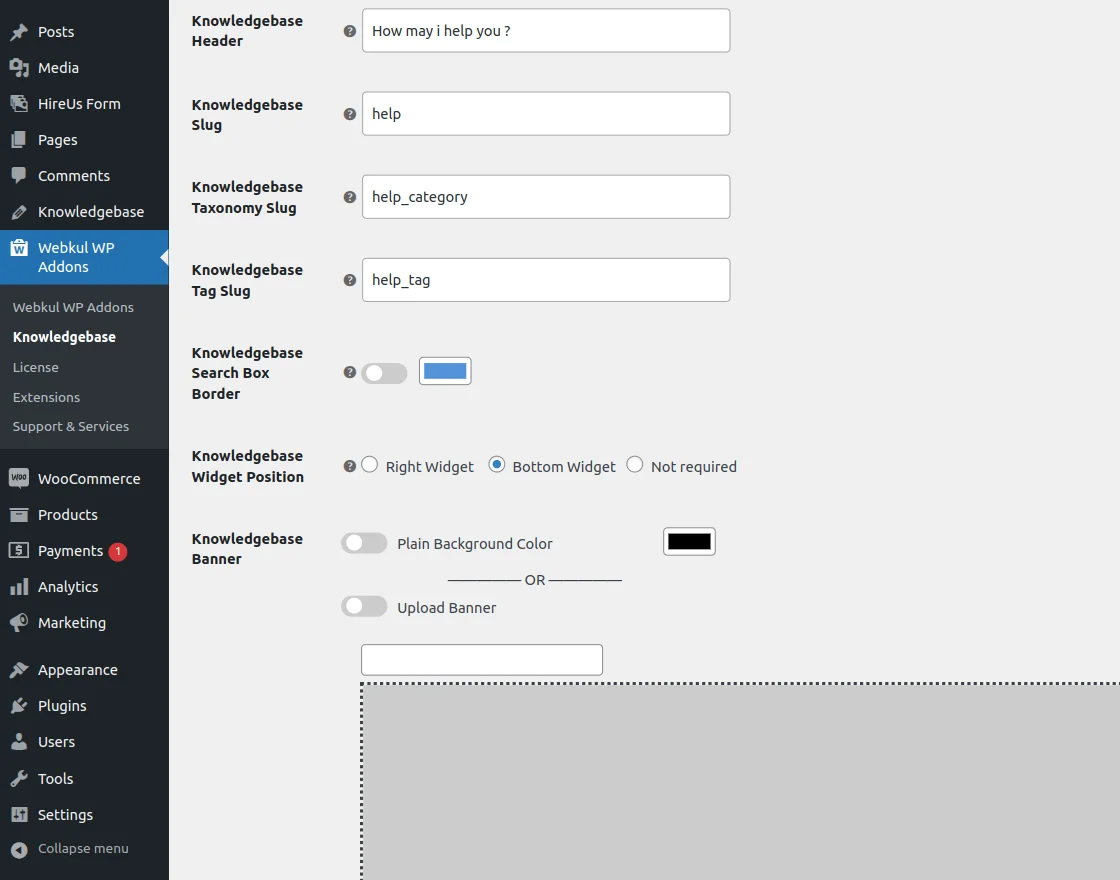Open the Settings menu
Viewport: 1120px width, 880px height.
(65, 814)
